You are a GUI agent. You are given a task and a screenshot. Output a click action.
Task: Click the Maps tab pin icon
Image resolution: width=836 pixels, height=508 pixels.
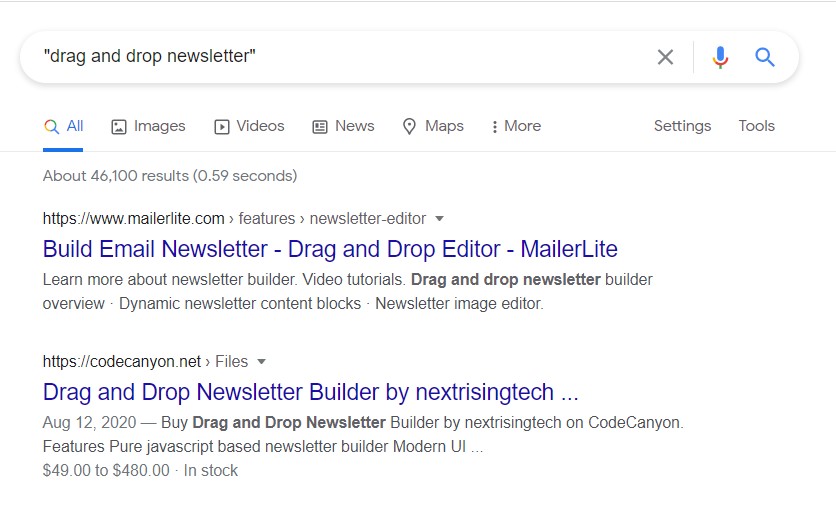coord(409,127)
